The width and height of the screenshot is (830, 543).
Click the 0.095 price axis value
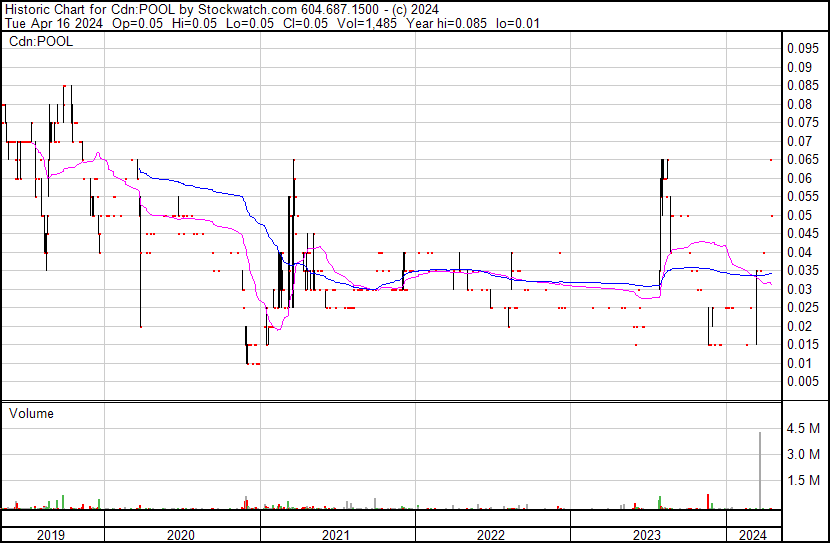(x=803, y=49)
